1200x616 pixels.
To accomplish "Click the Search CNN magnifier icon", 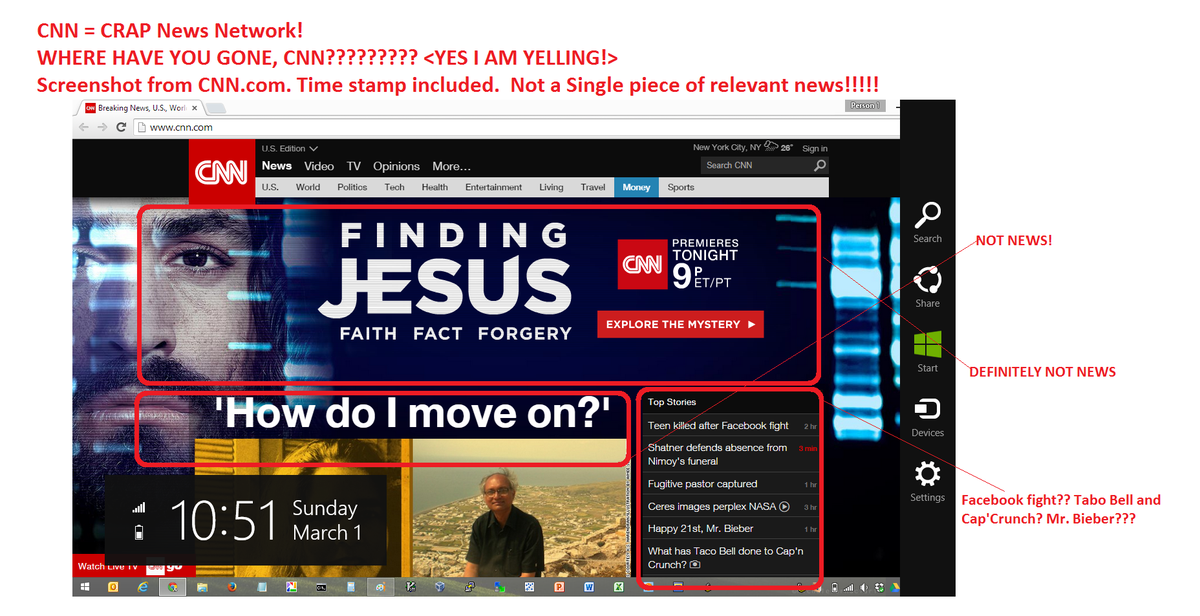I will tap(820, 165).
